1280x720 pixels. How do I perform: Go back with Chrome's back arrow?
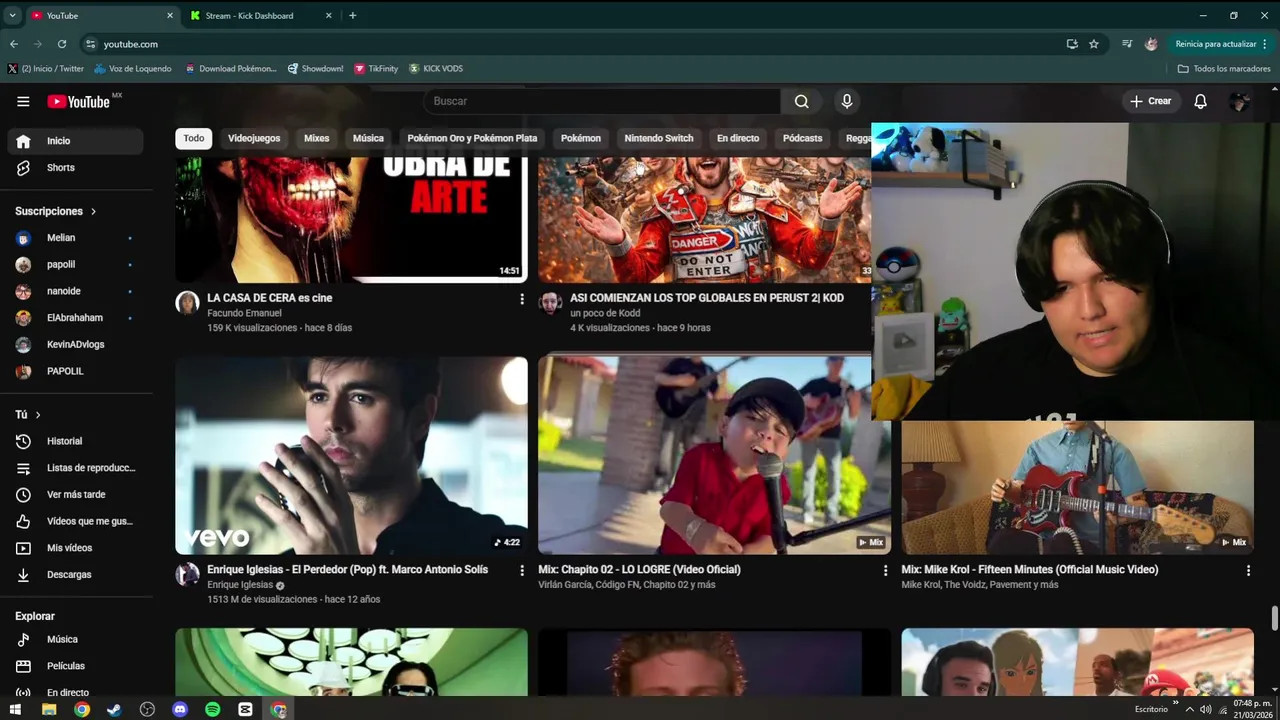tap(14, 44)
